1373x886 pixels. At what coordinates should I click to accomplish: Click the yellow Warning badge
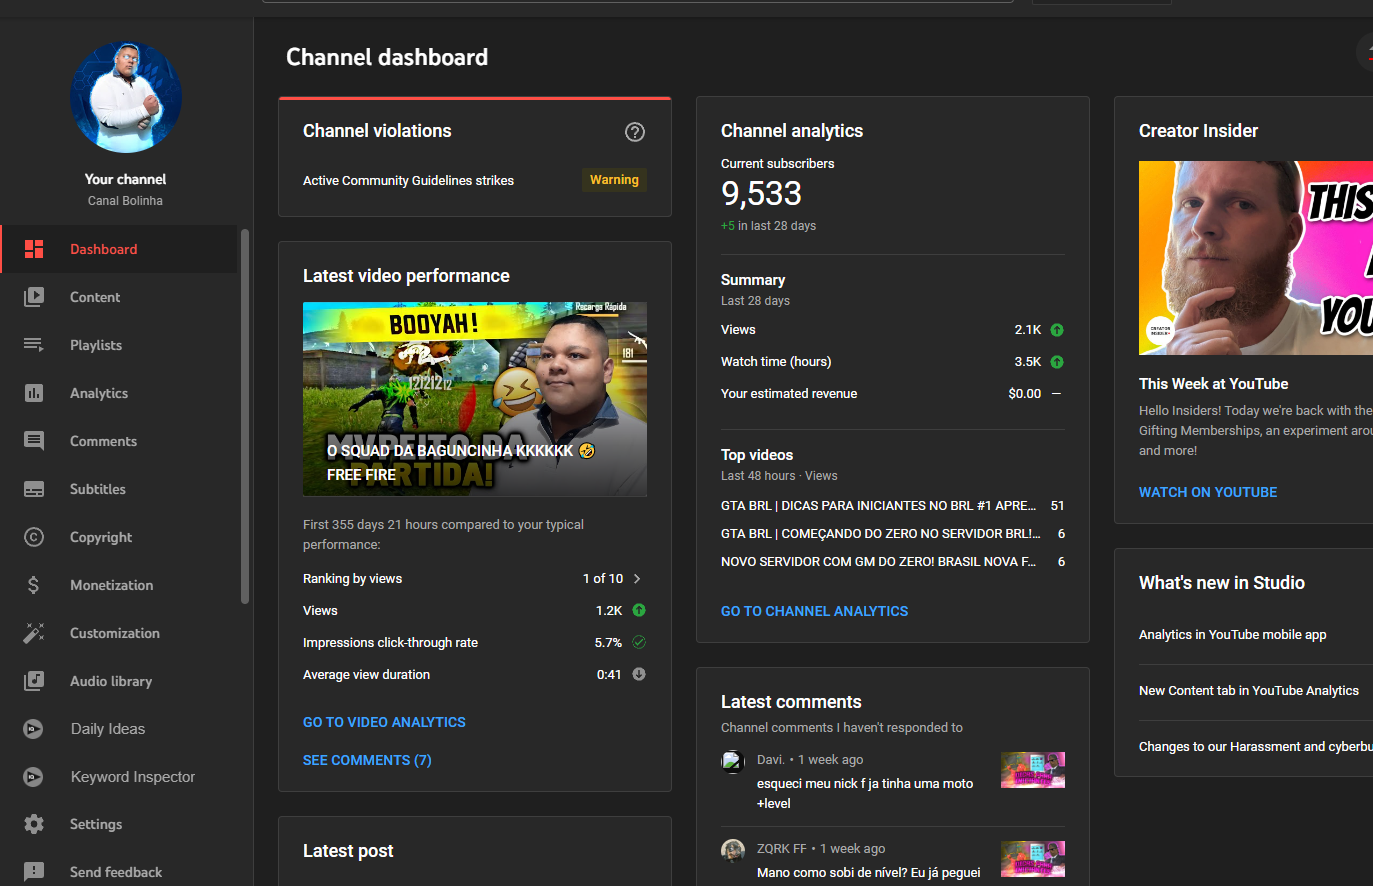coord(614,180)
